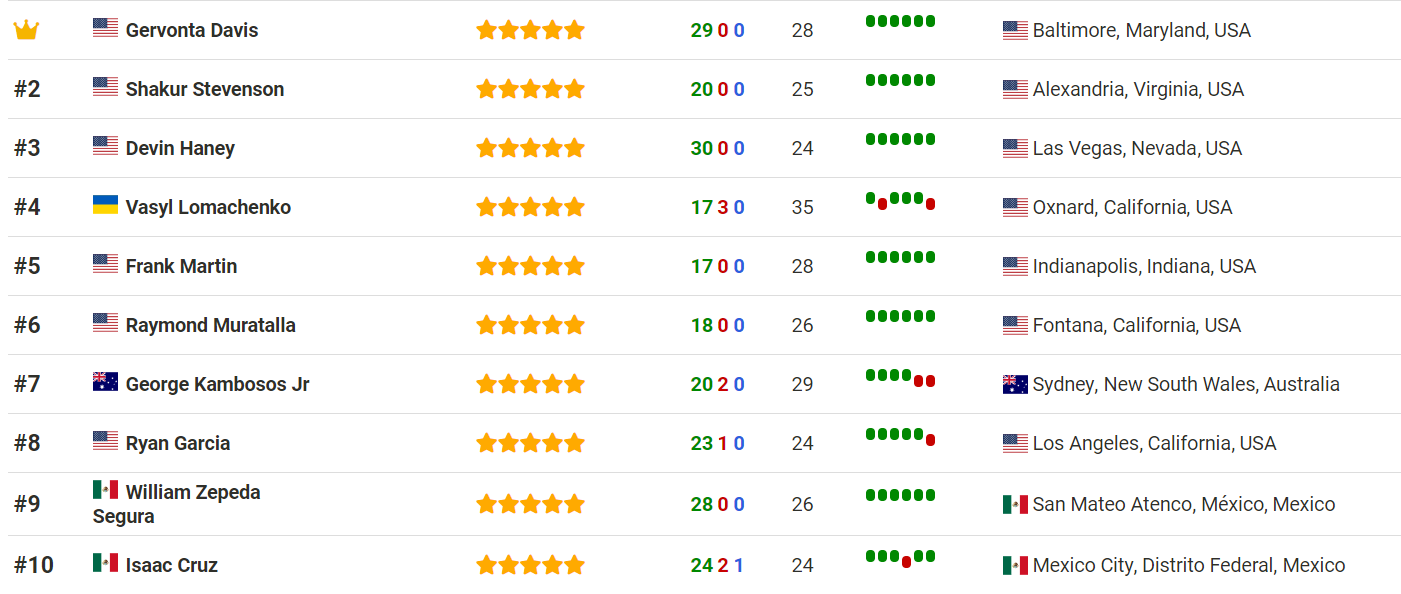Click Ryan Garcia's star rating

point(530,443)
